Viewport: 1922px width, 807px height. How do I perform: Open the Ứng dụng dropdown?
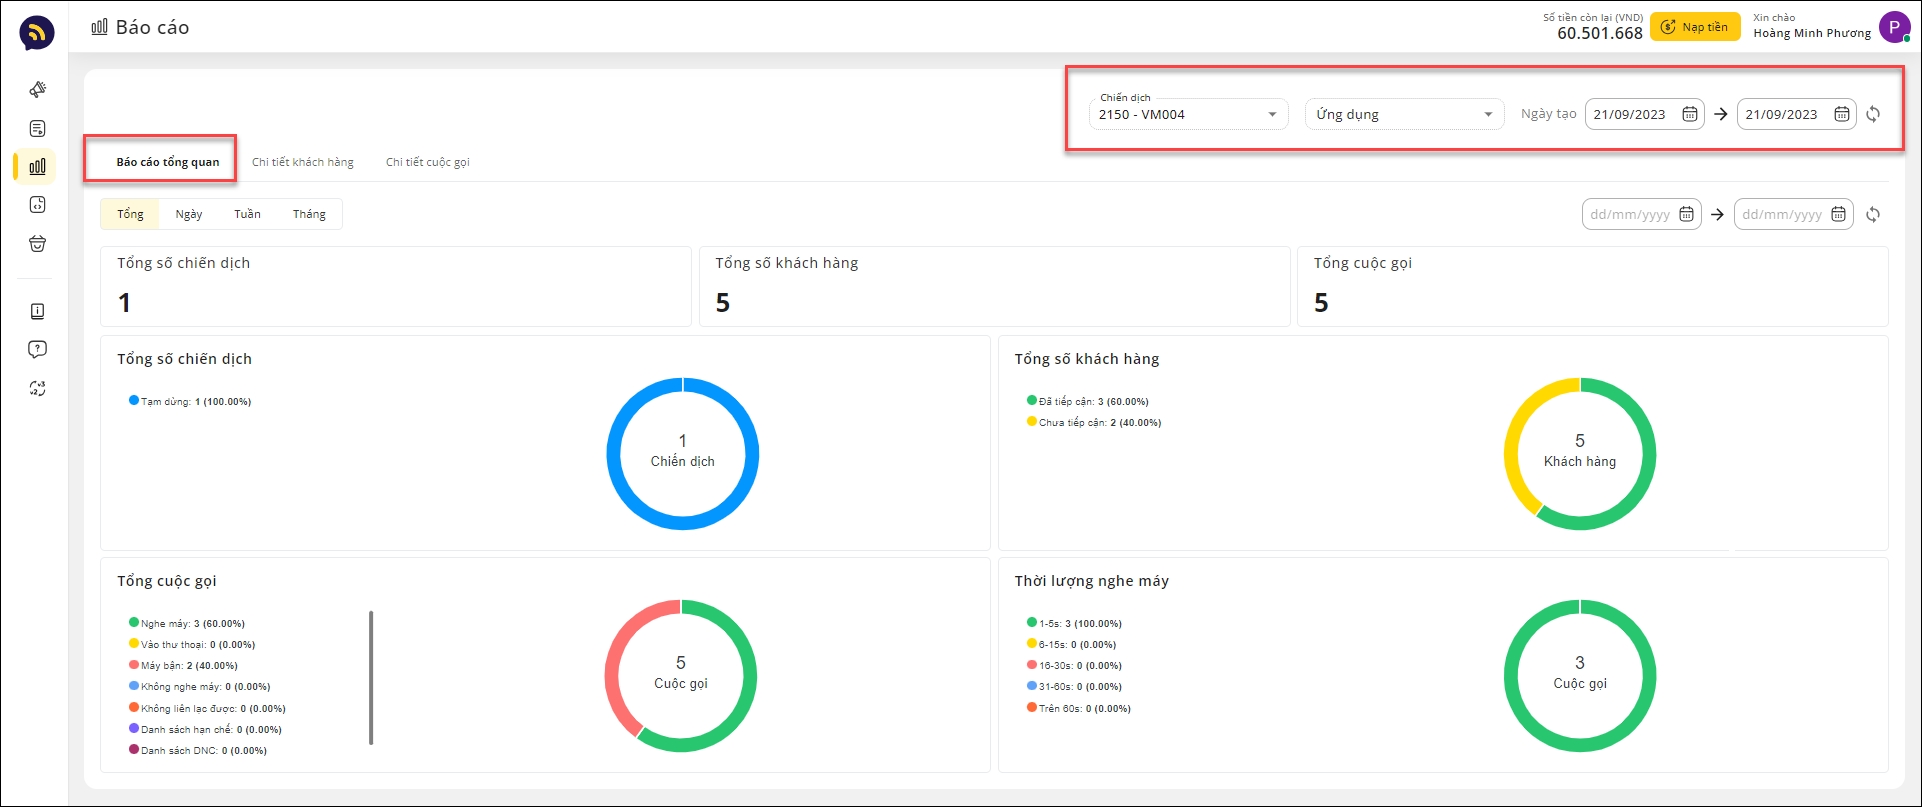[x=1403, y=114]
